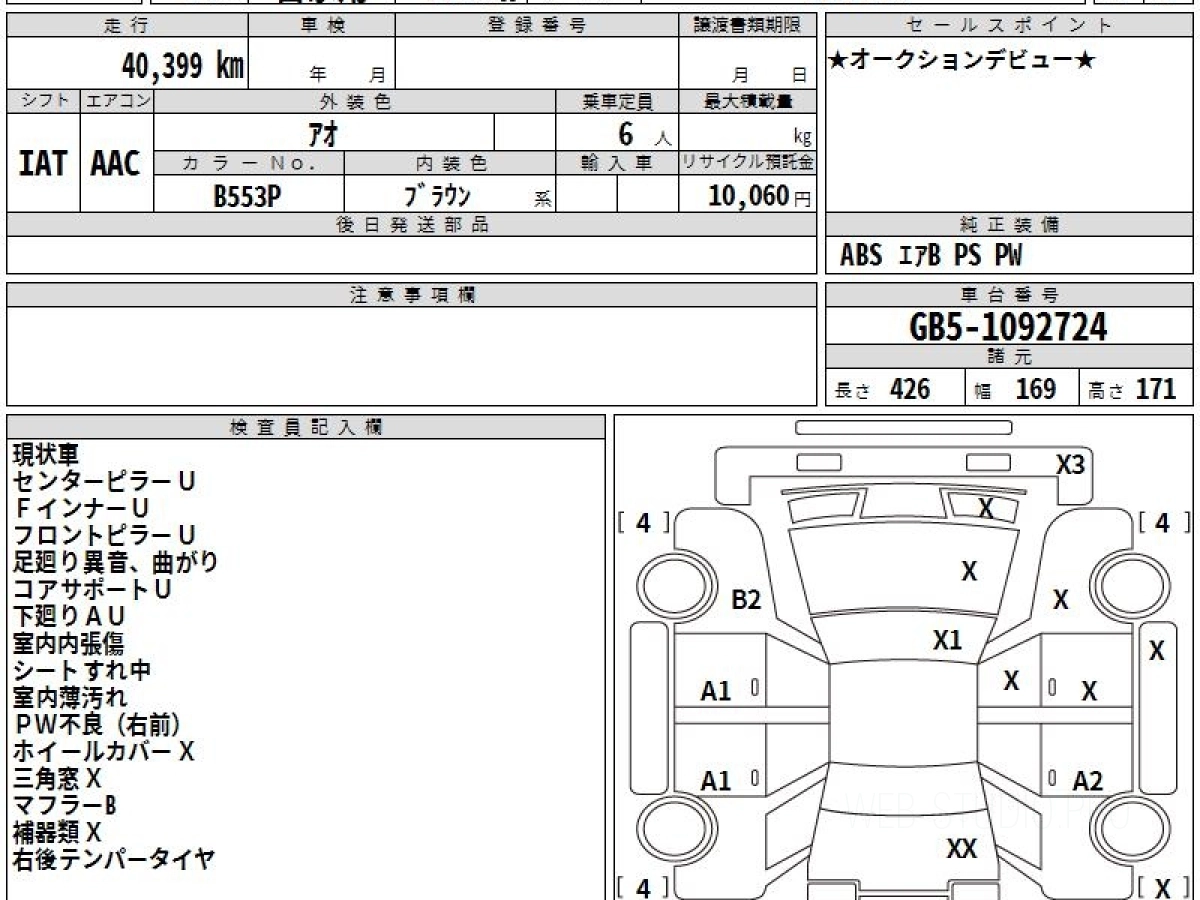Select the 車台番号 header

click(x=1009, y=295)
